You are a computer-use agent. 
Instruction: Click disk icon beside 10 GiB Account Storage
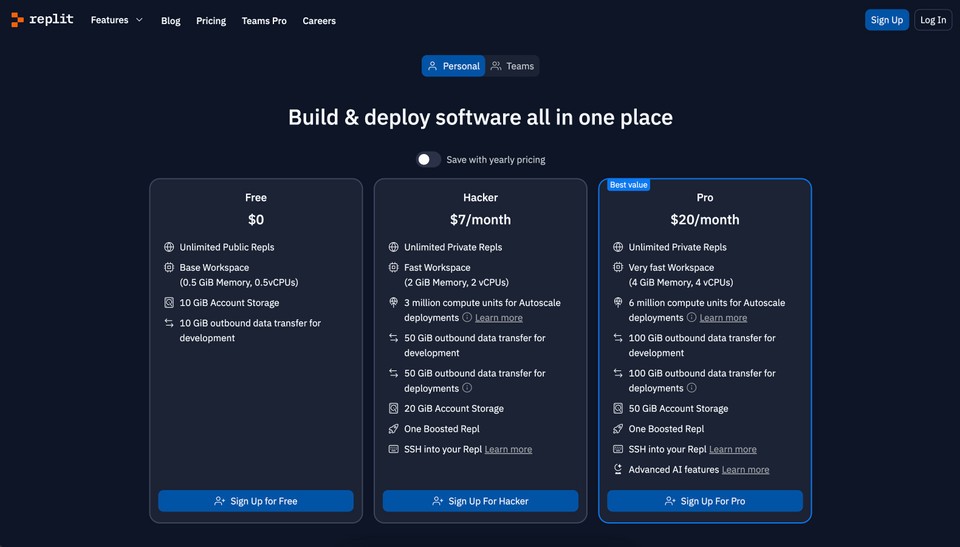point(169,303)
